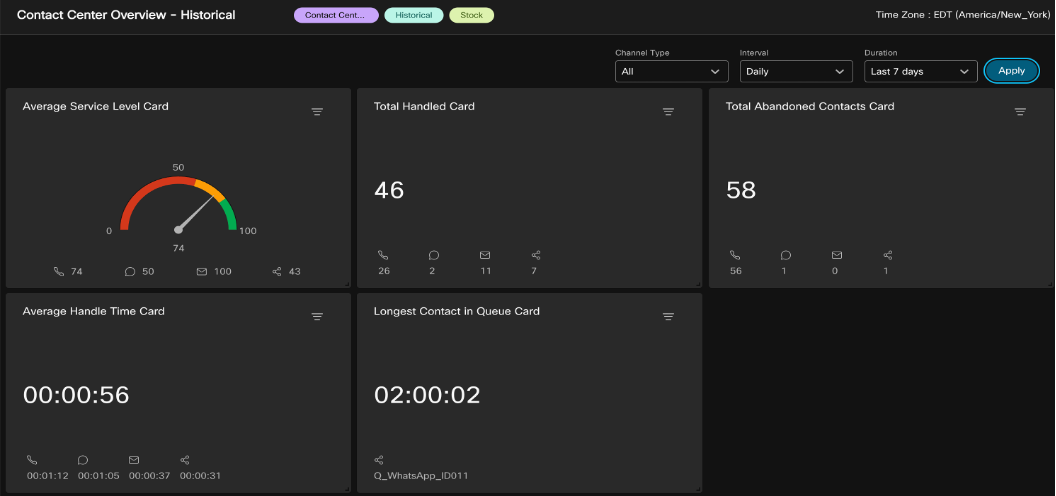This screenshot has width=1056, height=496.
Task: Click email icon in Total Handled Card
Action: (x=485, y=256)
